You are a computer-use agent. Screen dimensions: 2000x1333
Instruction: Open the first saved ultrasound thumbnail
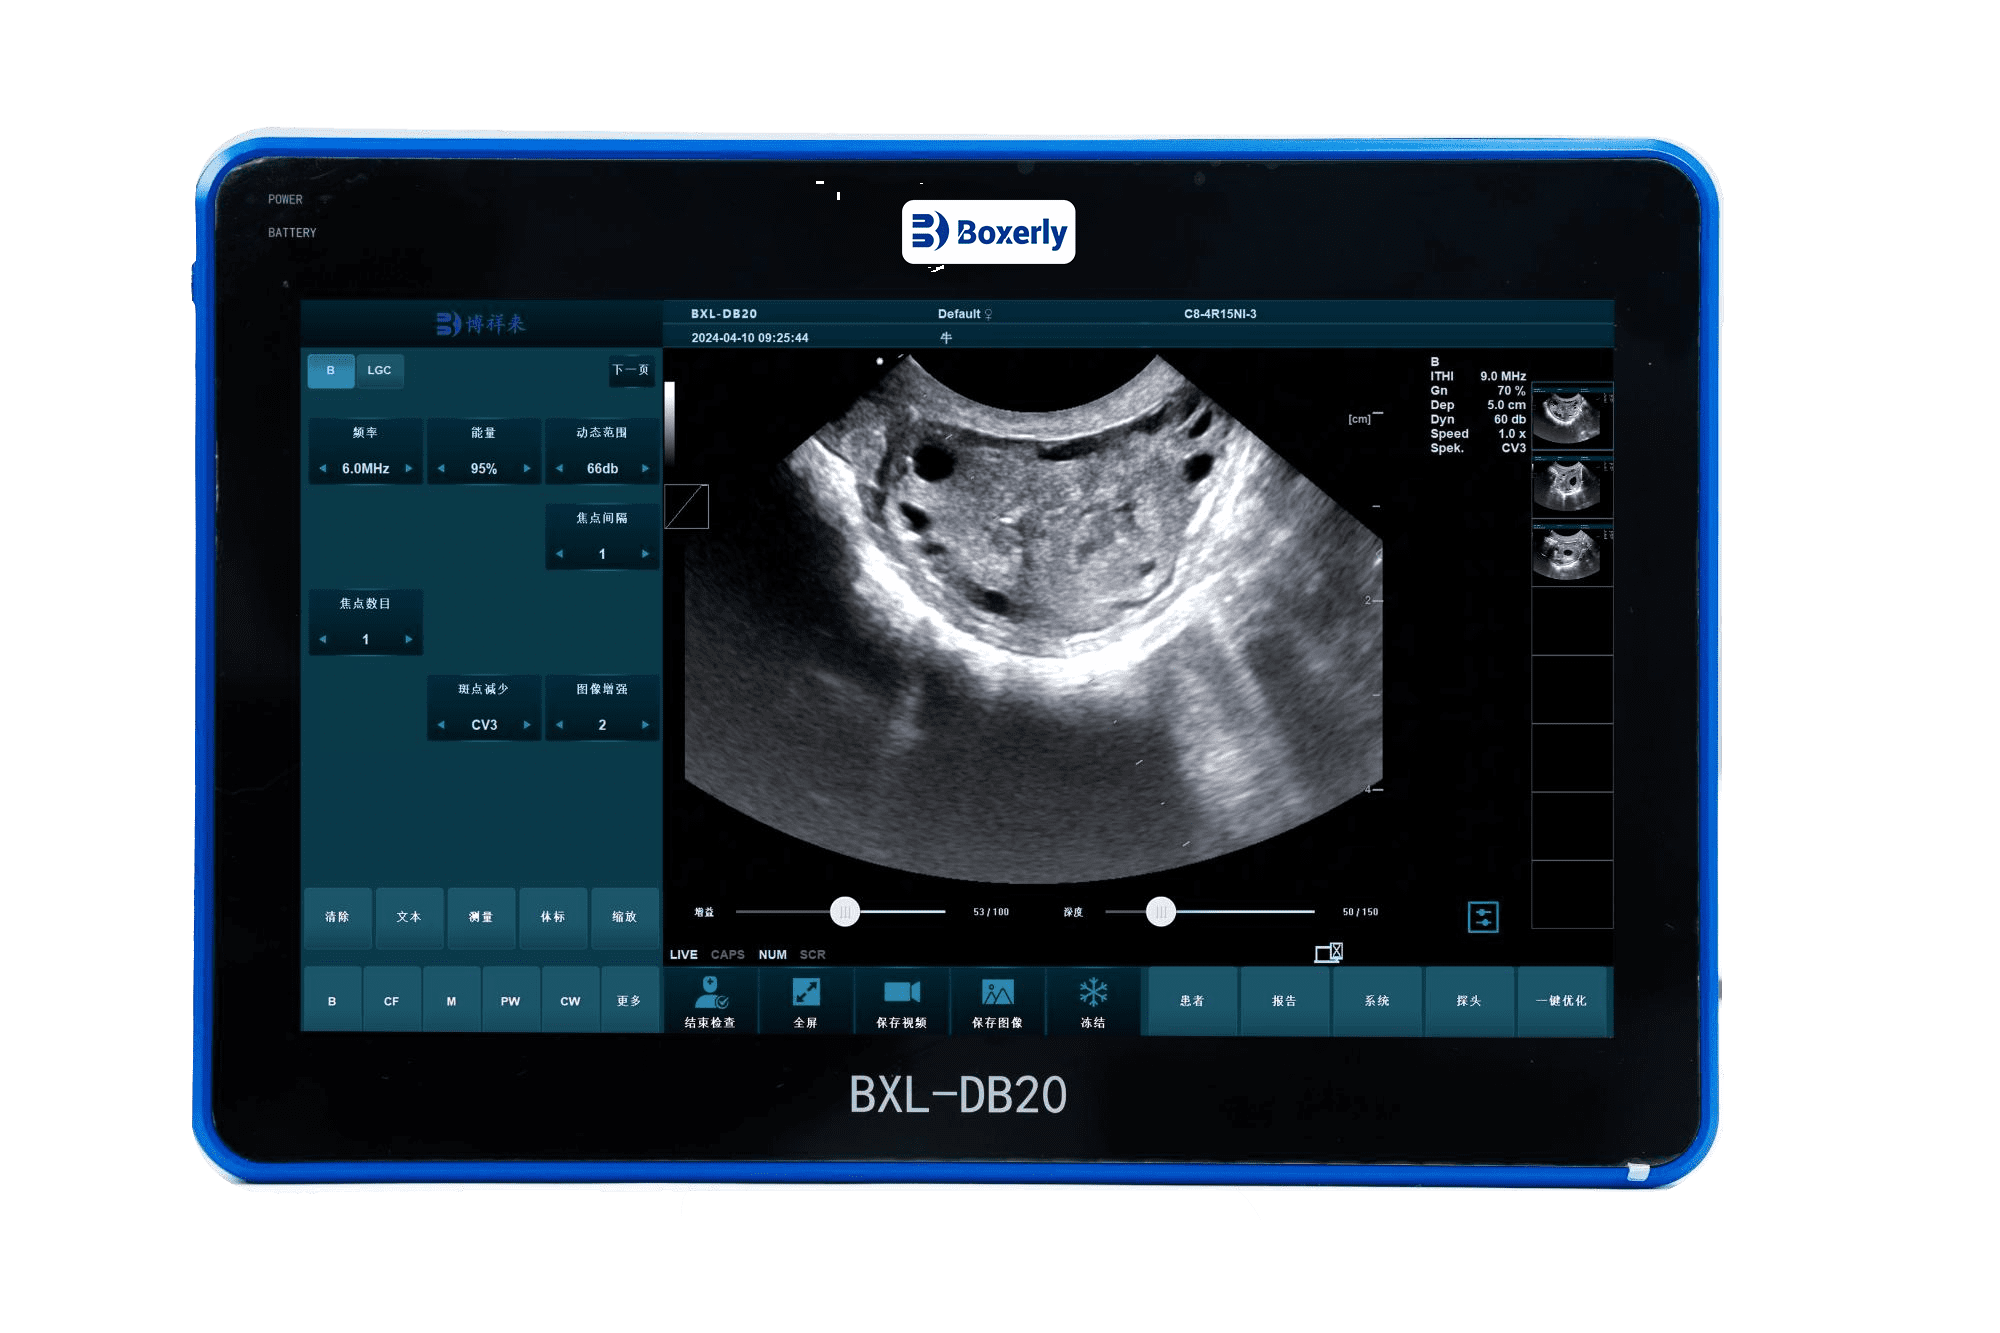1572,417
